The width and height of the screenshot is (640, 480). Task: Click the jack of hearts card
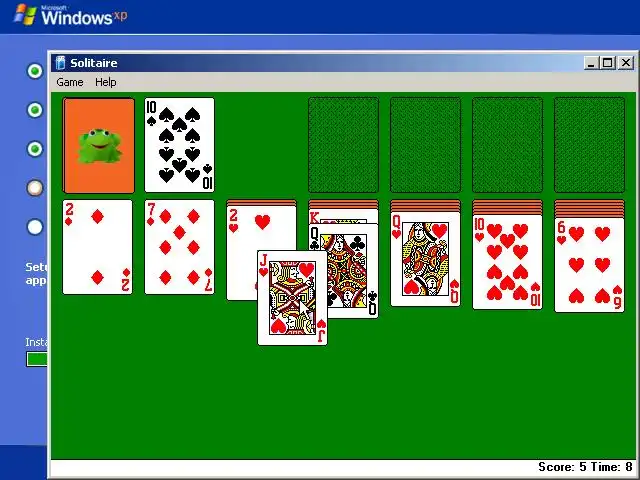292,298
